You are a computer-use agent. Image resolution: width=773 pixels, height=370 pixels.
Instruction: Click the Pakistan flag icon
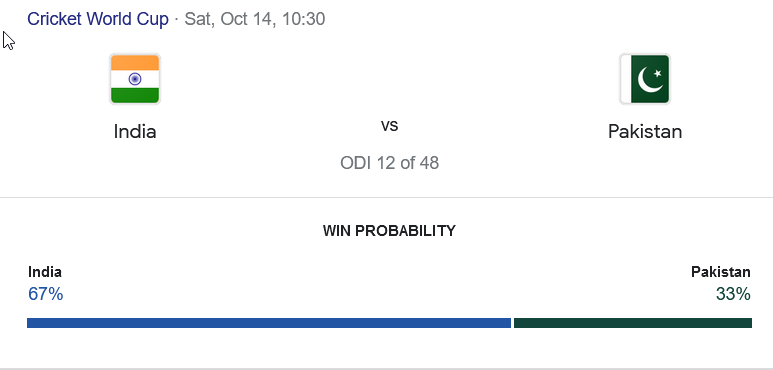(645, 79)
